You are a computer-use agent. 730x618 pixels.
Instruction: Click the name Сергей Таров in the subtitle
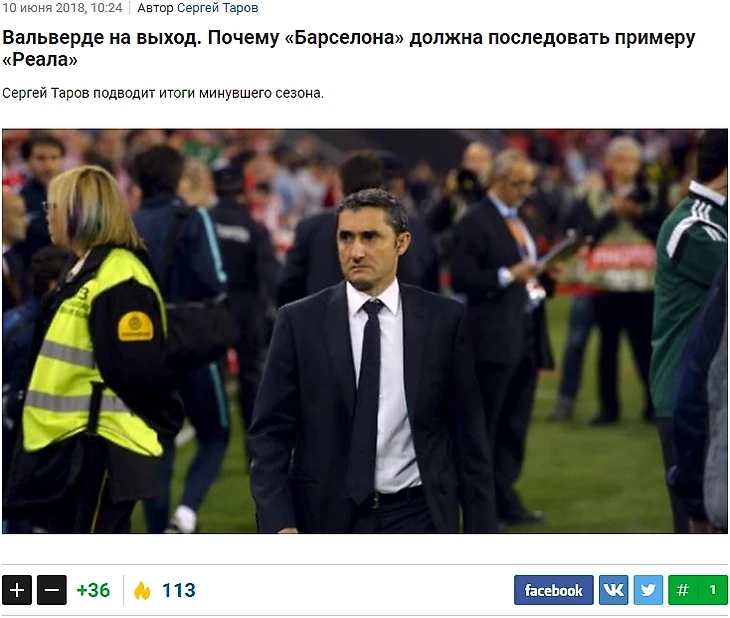[45, 93]
